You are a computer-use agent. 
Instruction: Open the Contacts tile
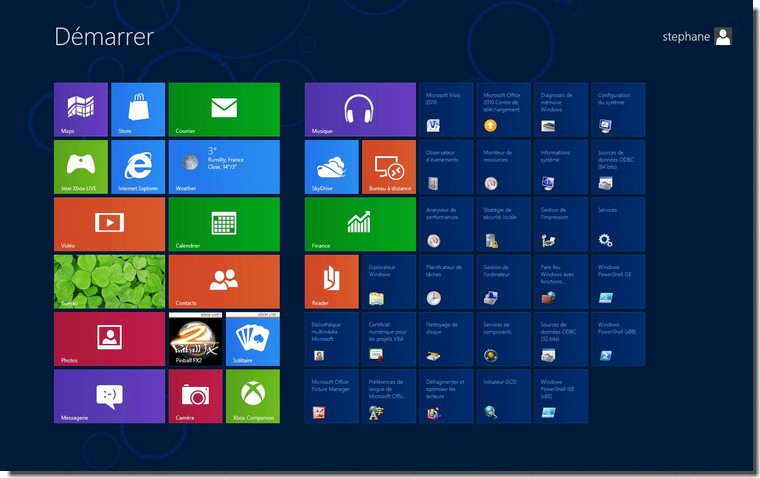click(224, 282)
